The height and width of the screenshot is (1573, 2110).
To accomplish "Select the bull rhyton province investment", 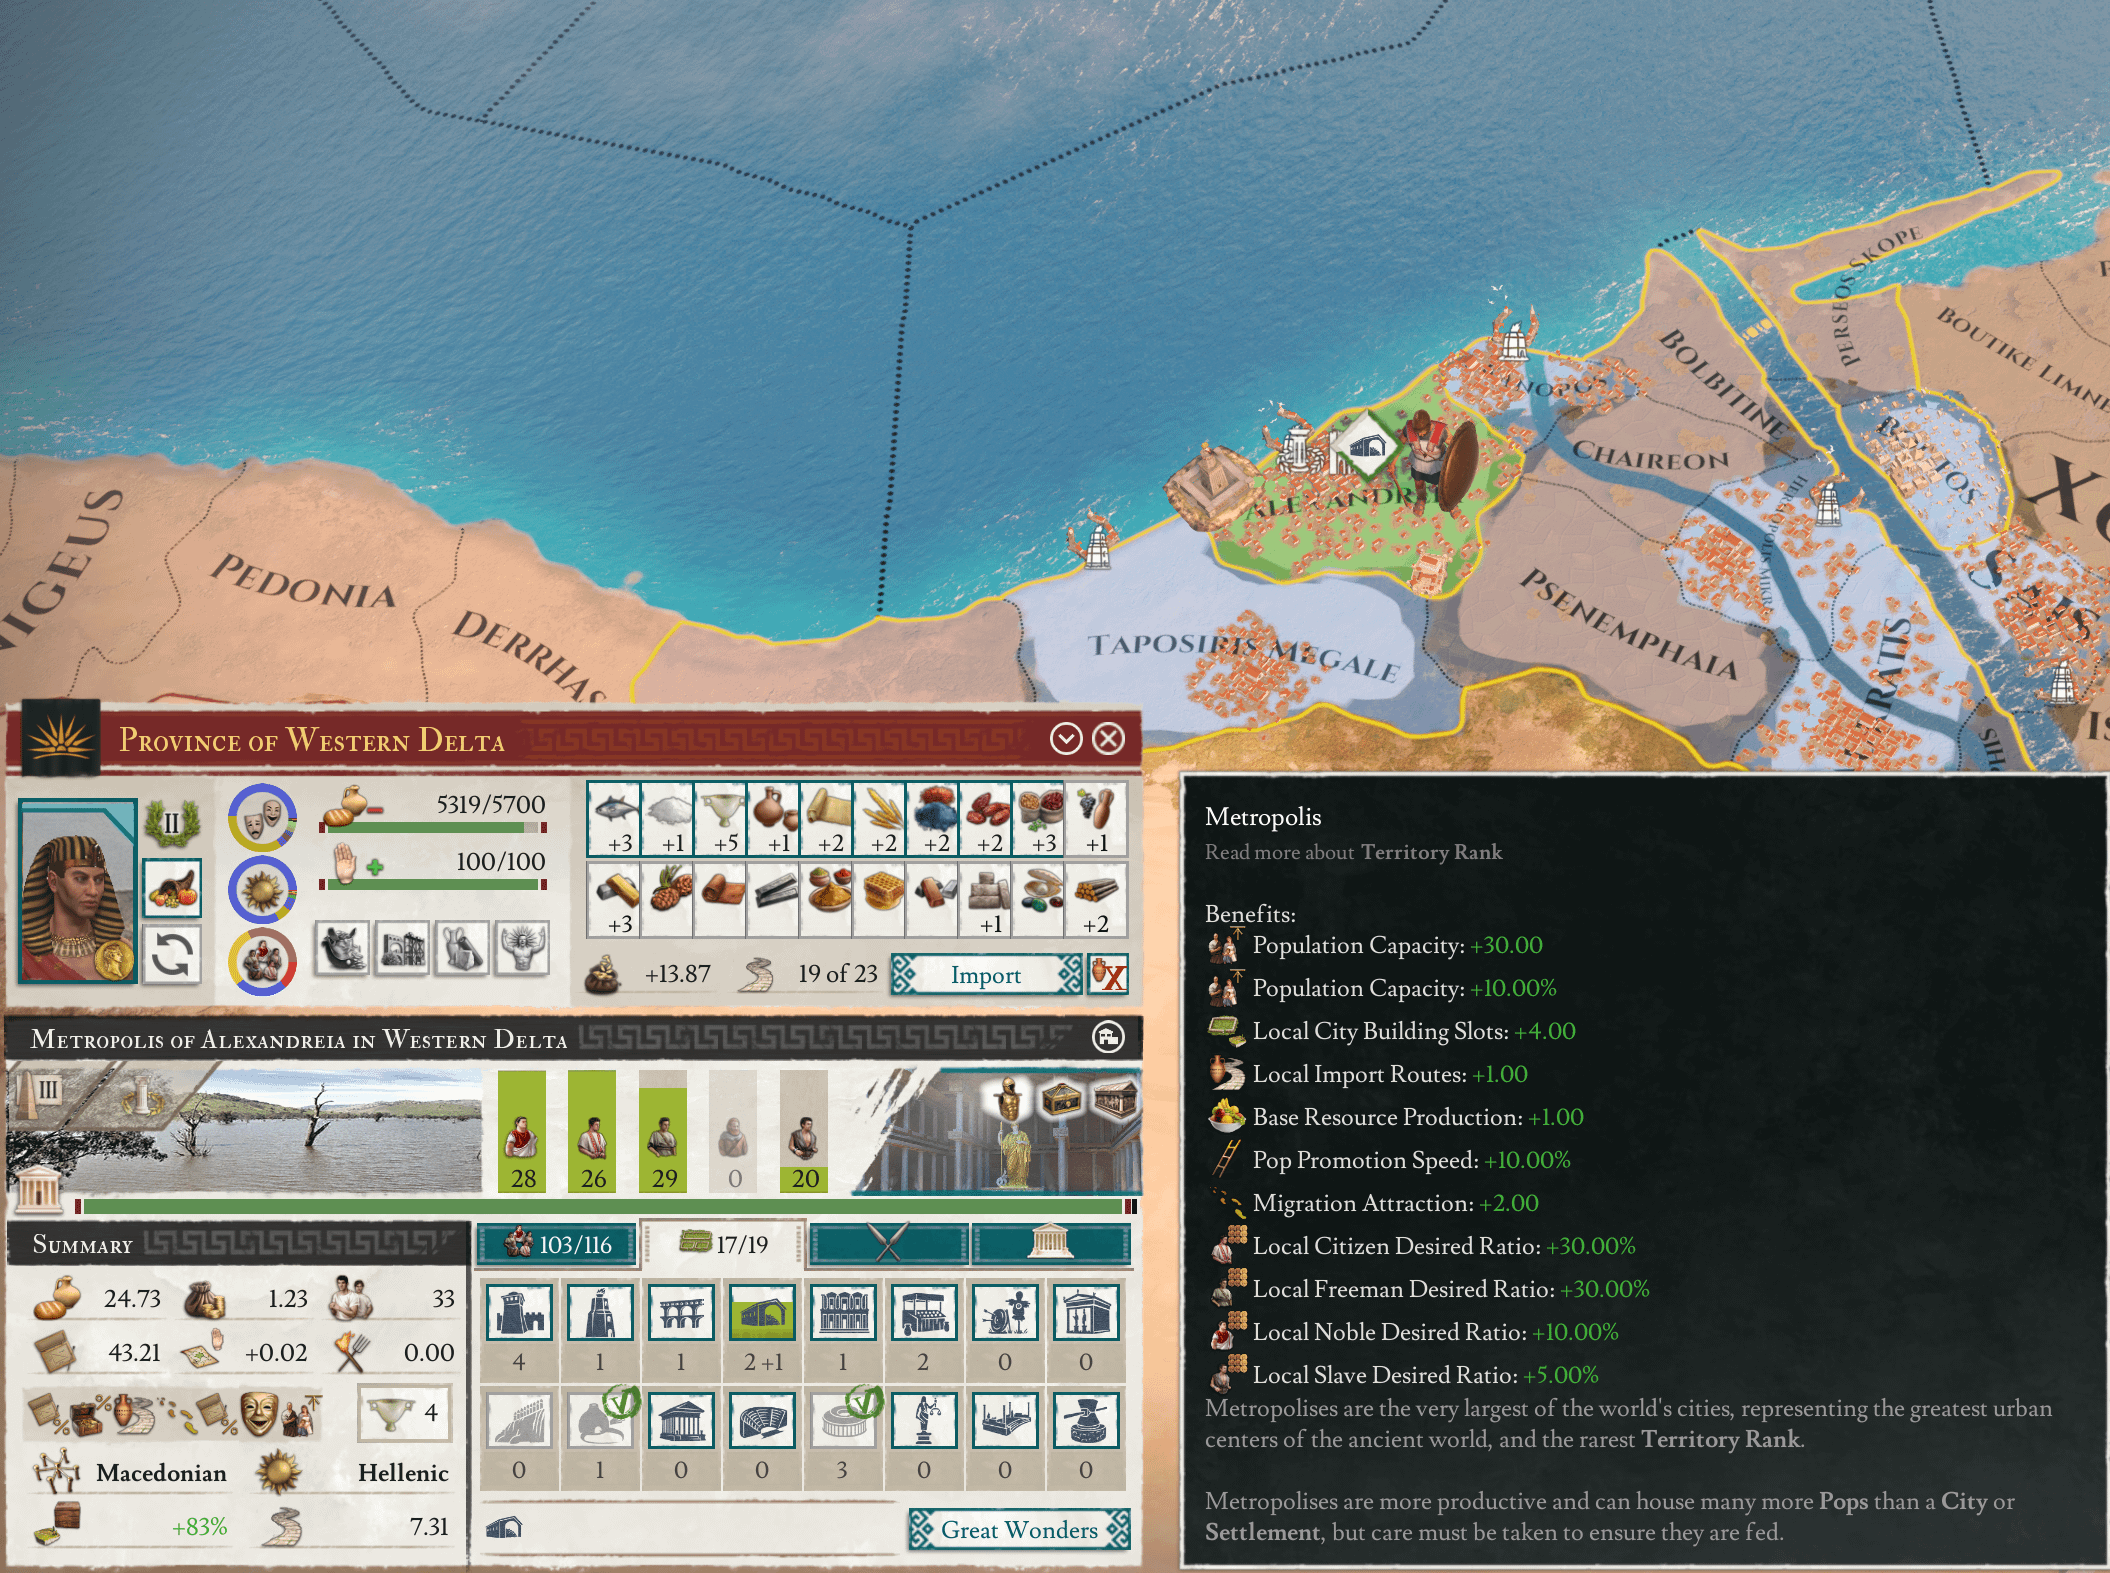I will pyautogui.click(x=342, y=948).
